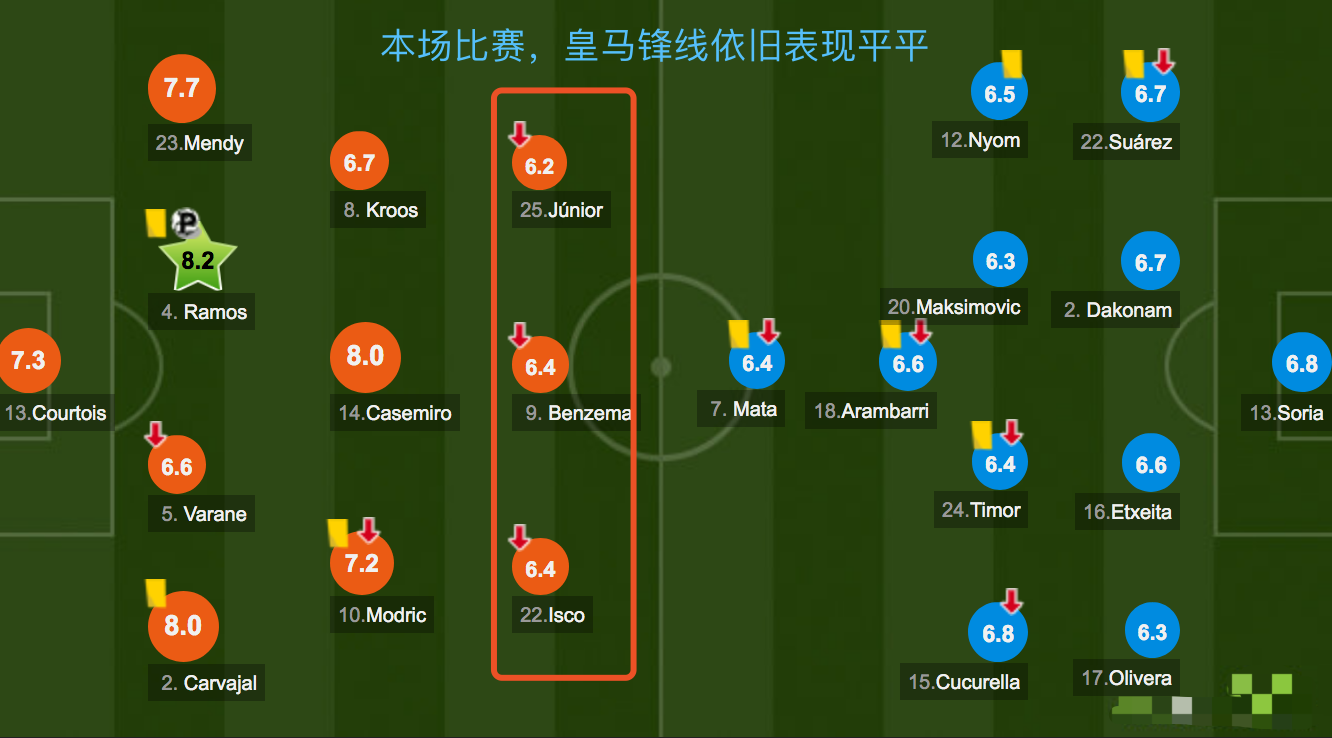Click the blue Chinese headline text
Screen dimensions: 1332x738
655,46
